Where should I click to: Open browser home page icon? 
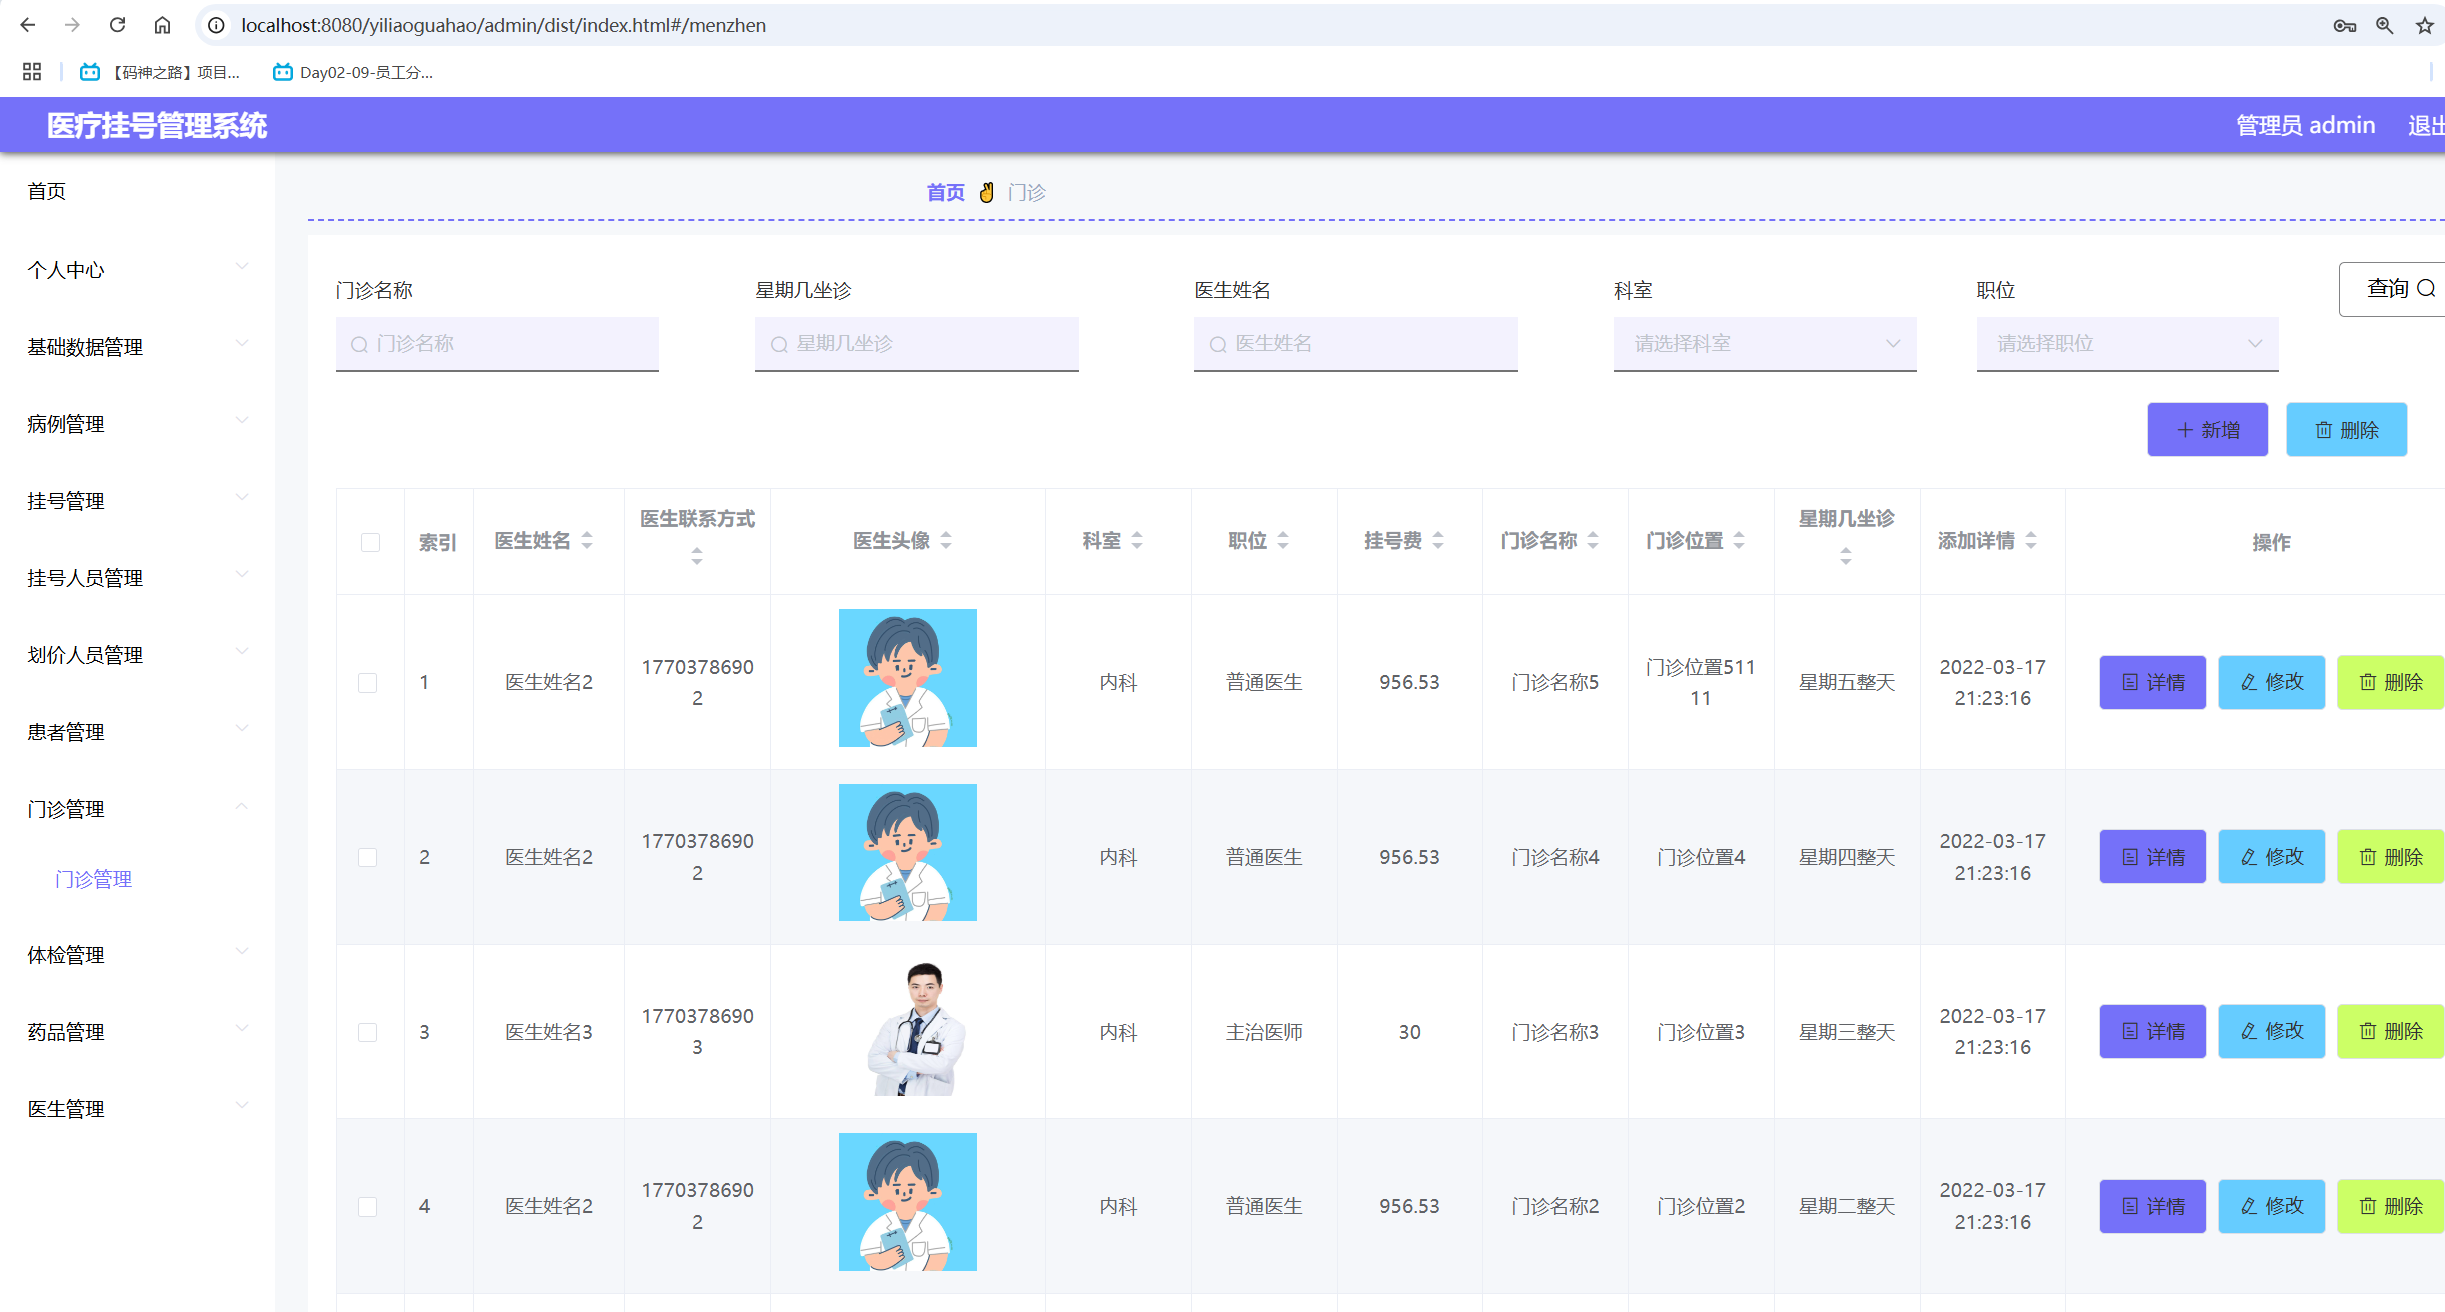(162, 25)
